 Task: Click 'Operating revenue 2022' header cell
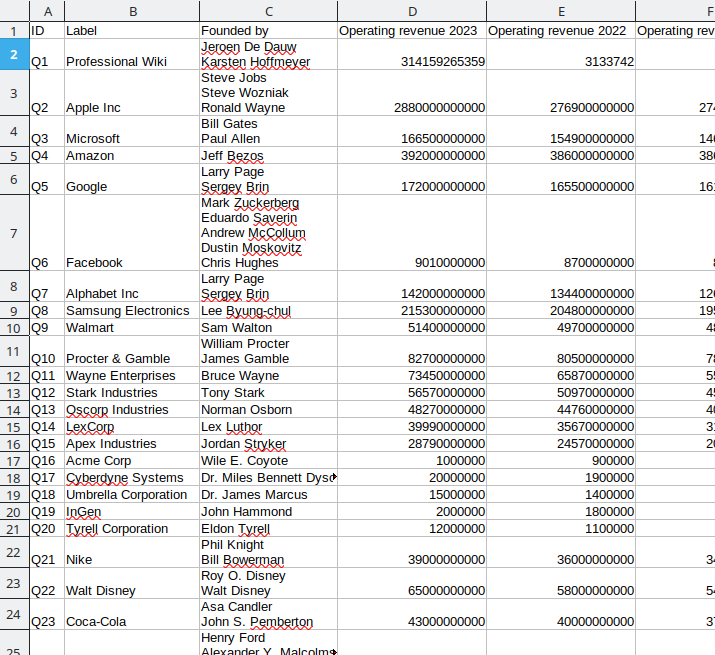coord(561,31)
